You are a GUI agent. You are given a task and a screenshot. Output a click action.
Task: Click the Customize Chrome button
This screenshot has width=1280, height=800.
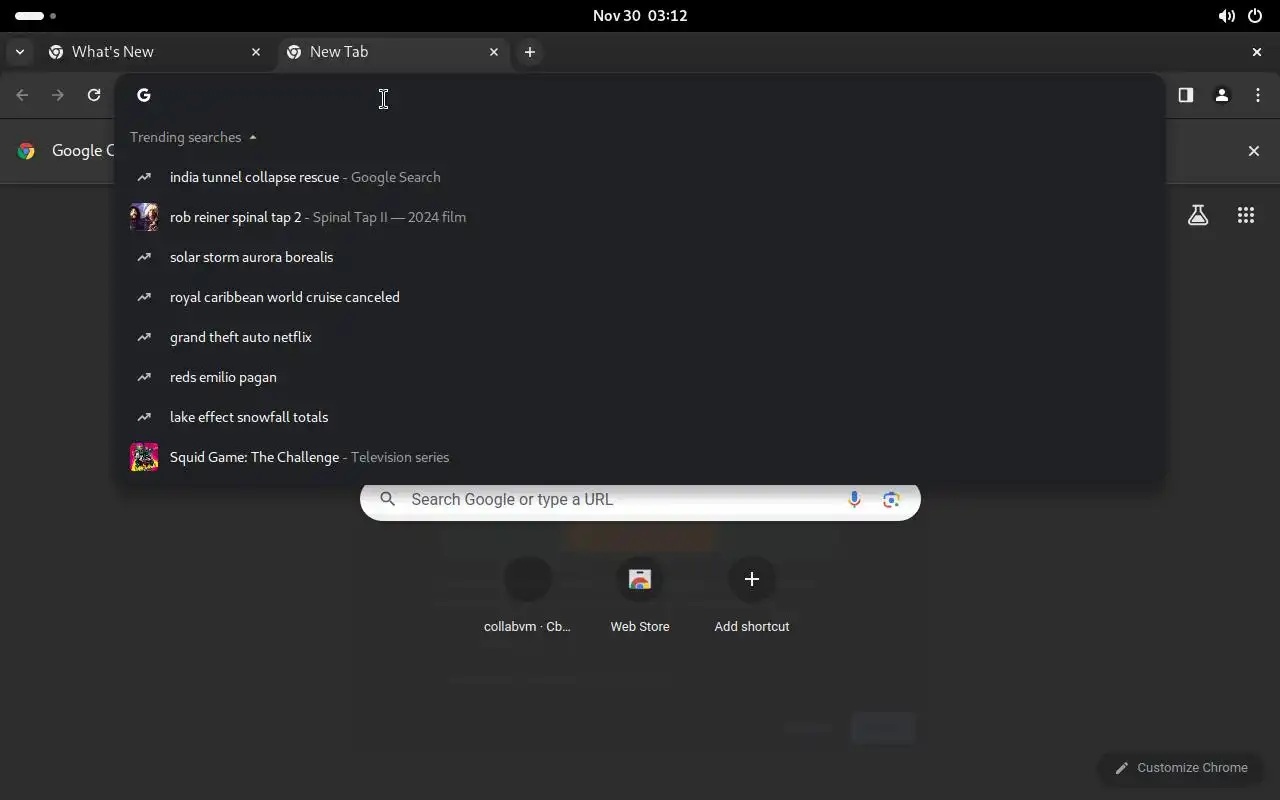[x=1181, y=768]
